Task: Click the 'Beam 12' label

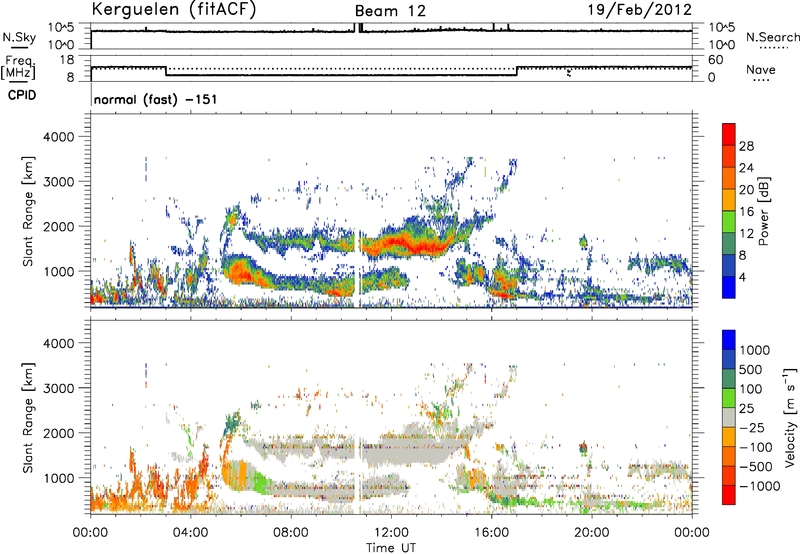Action: 390,11
